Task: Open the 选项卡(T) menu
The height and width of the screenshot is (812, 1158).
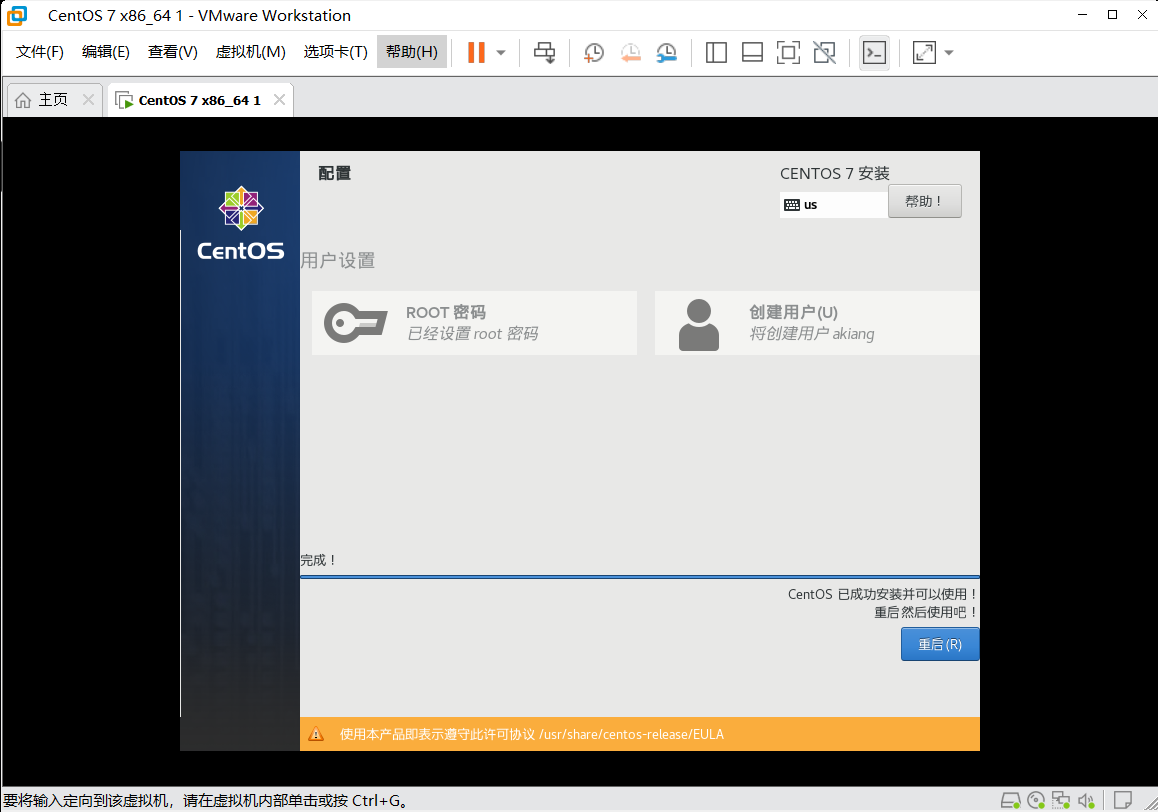Action: pos(335,52)
